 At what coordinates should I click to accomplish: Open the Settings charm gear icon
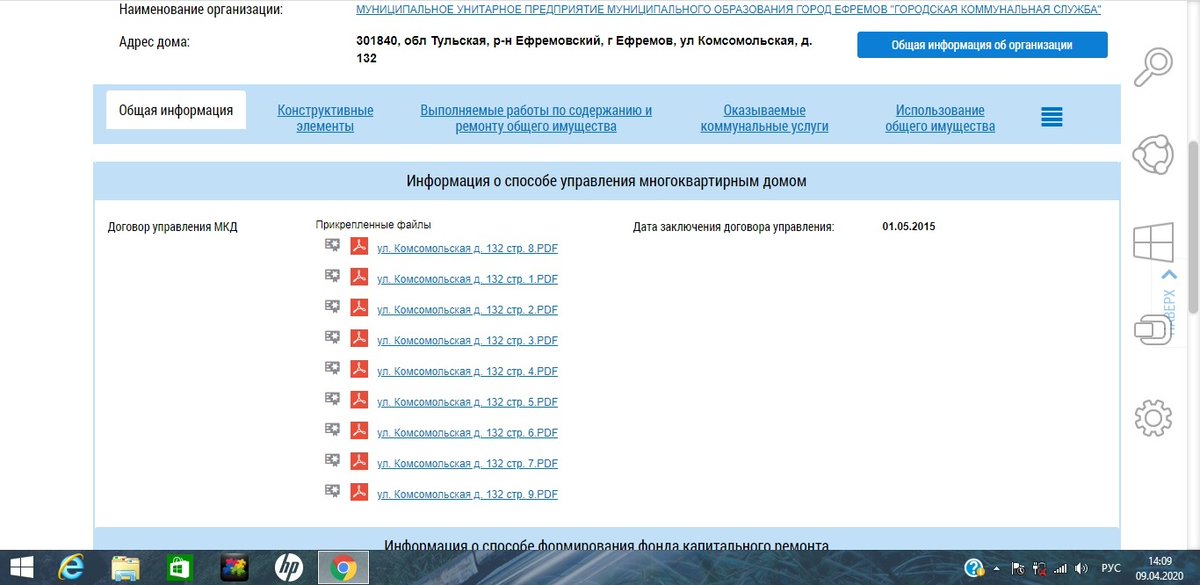click(x=1153, y=416)
